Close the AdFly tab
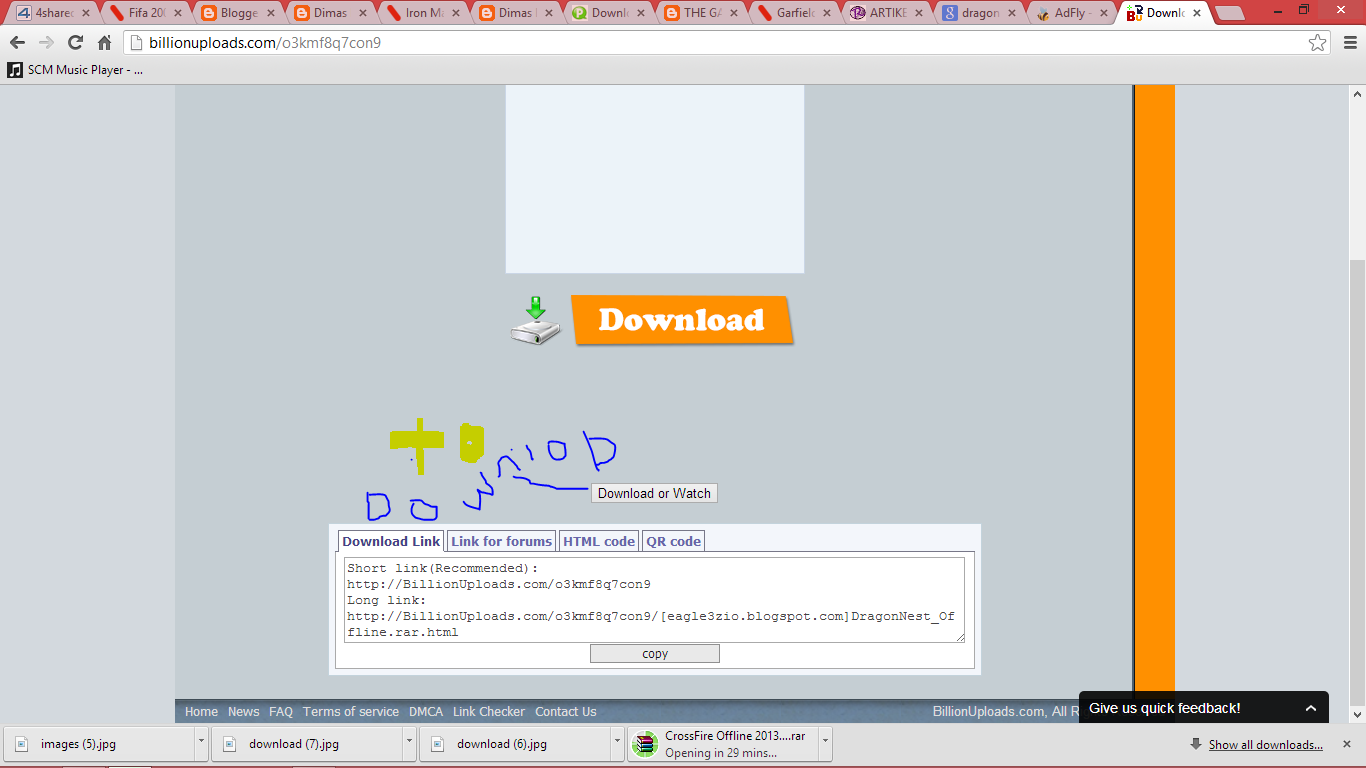This screenshot has width=1366, height=768. tap(1103, 14)
